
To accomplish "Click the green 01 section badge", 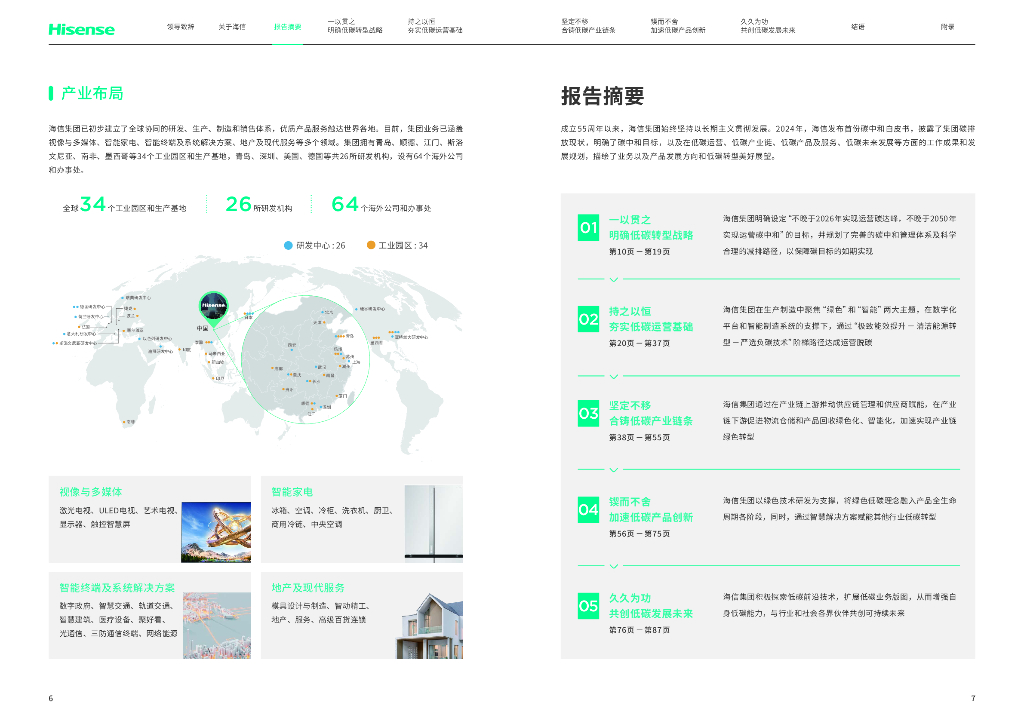I will pos(589,228).
